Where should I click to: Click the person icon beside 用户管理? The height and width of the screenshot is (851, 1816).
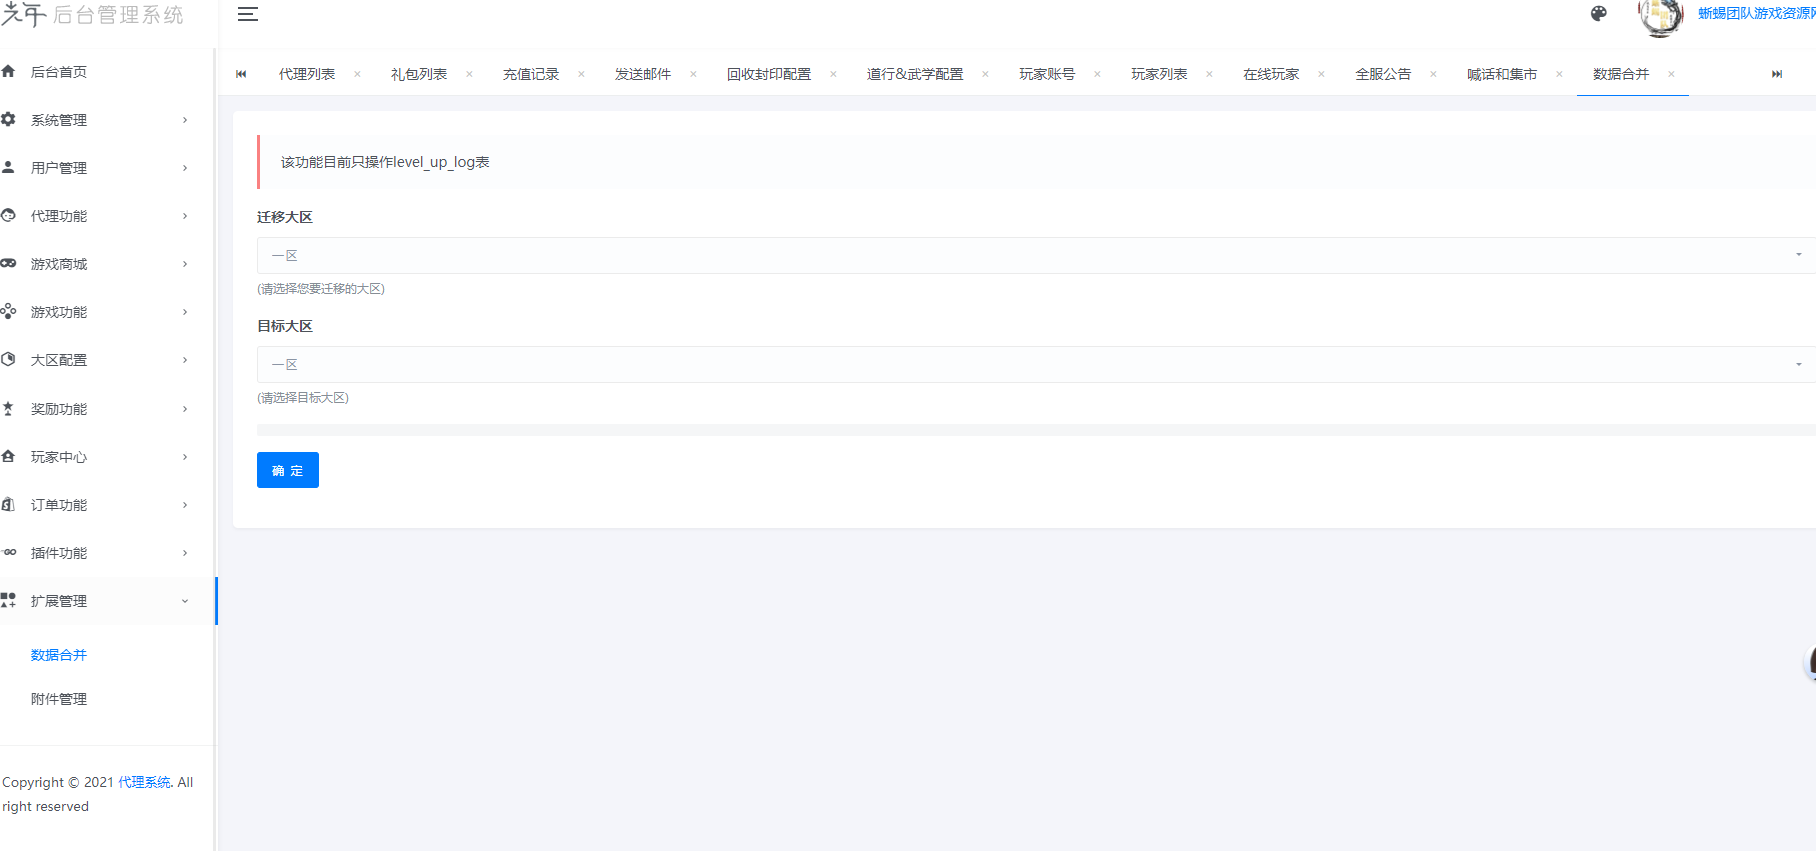9,168
